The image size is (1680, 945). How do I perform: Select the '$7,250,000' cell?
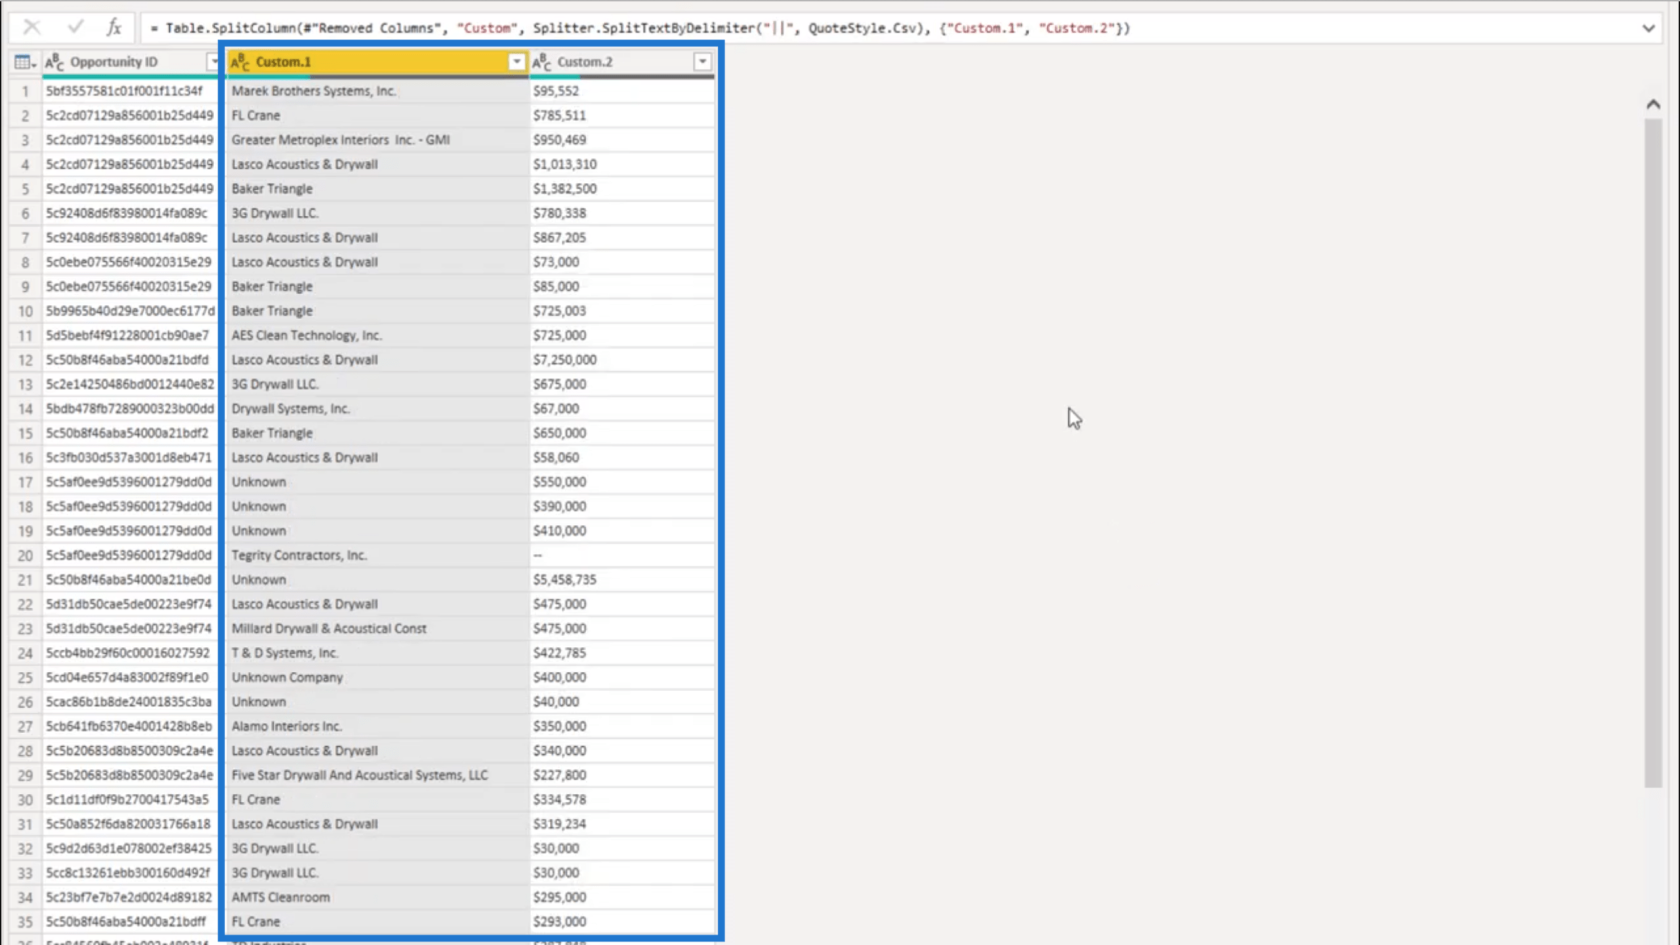(622, 360)
